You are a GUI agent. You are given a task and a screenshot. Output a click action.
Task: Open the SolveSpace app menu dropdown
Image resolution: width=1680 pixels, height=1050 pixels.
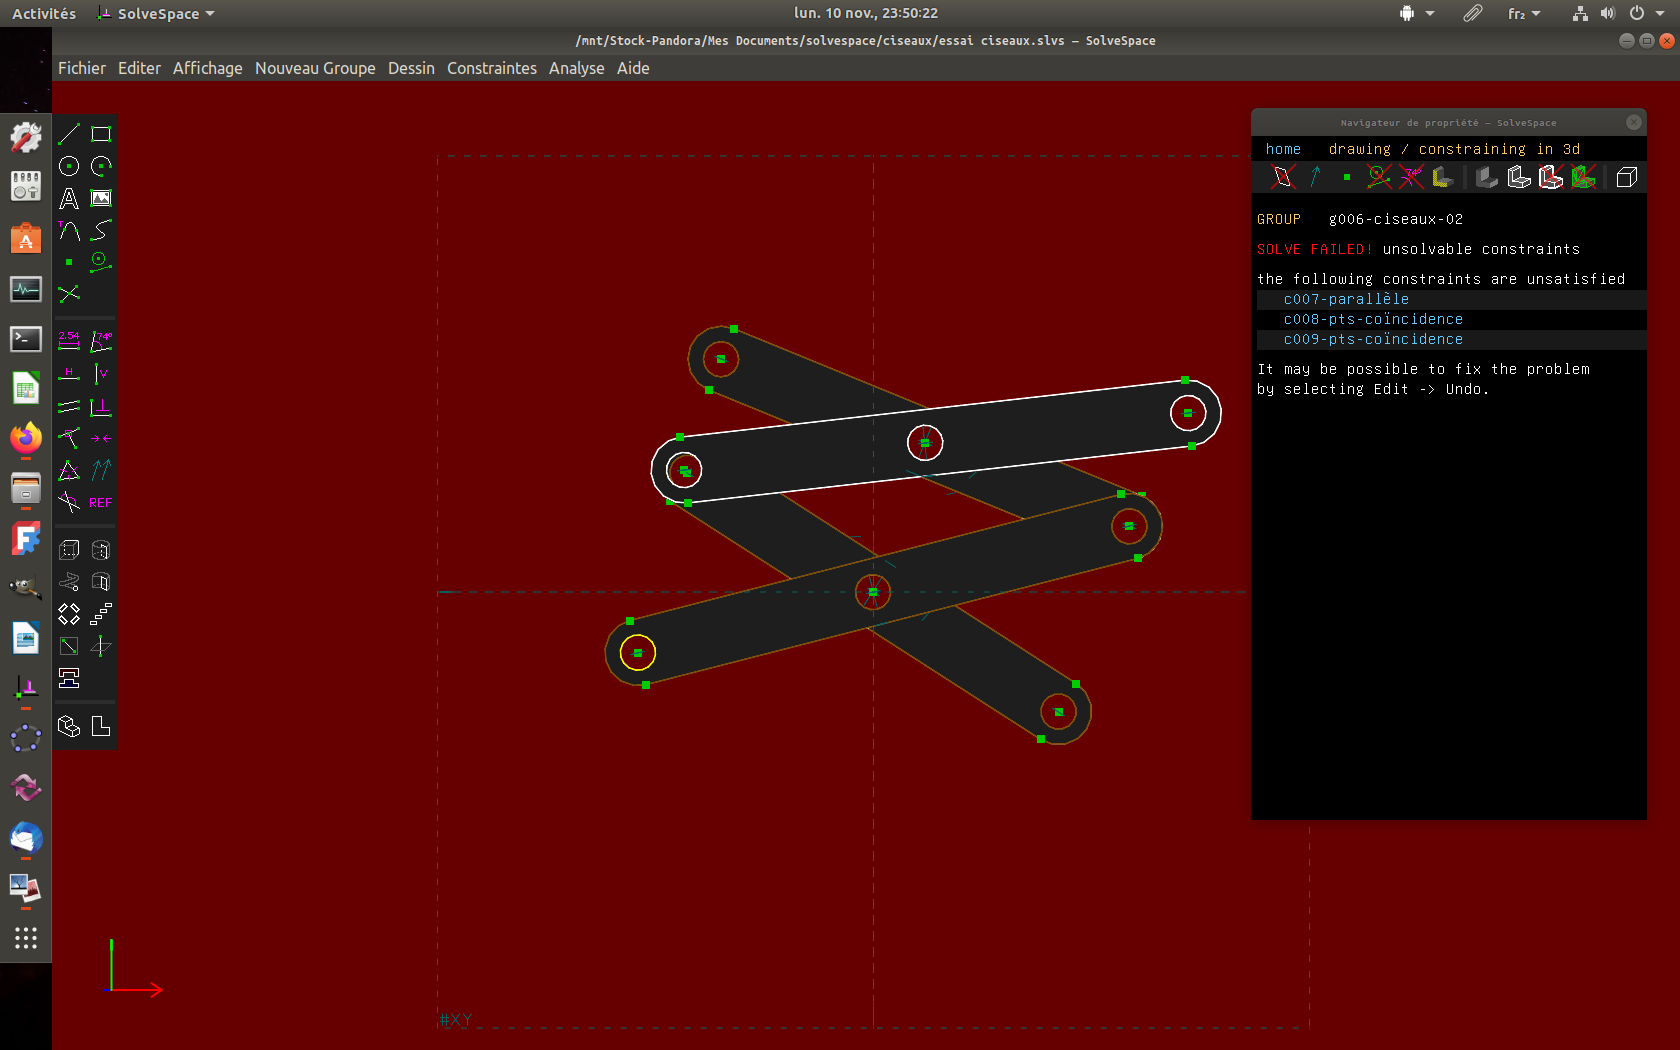point(157,14)
